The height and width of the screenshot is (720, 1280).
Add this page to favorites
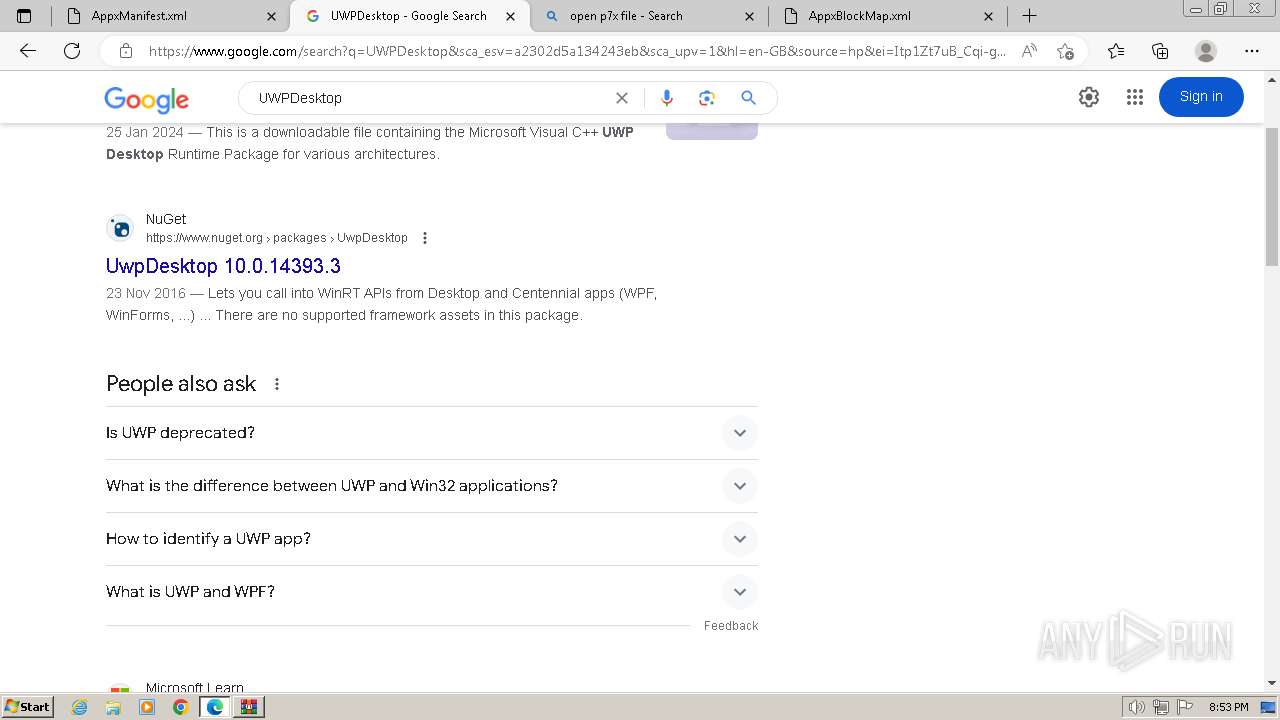pyautogui.click(x=1065, y=51)
